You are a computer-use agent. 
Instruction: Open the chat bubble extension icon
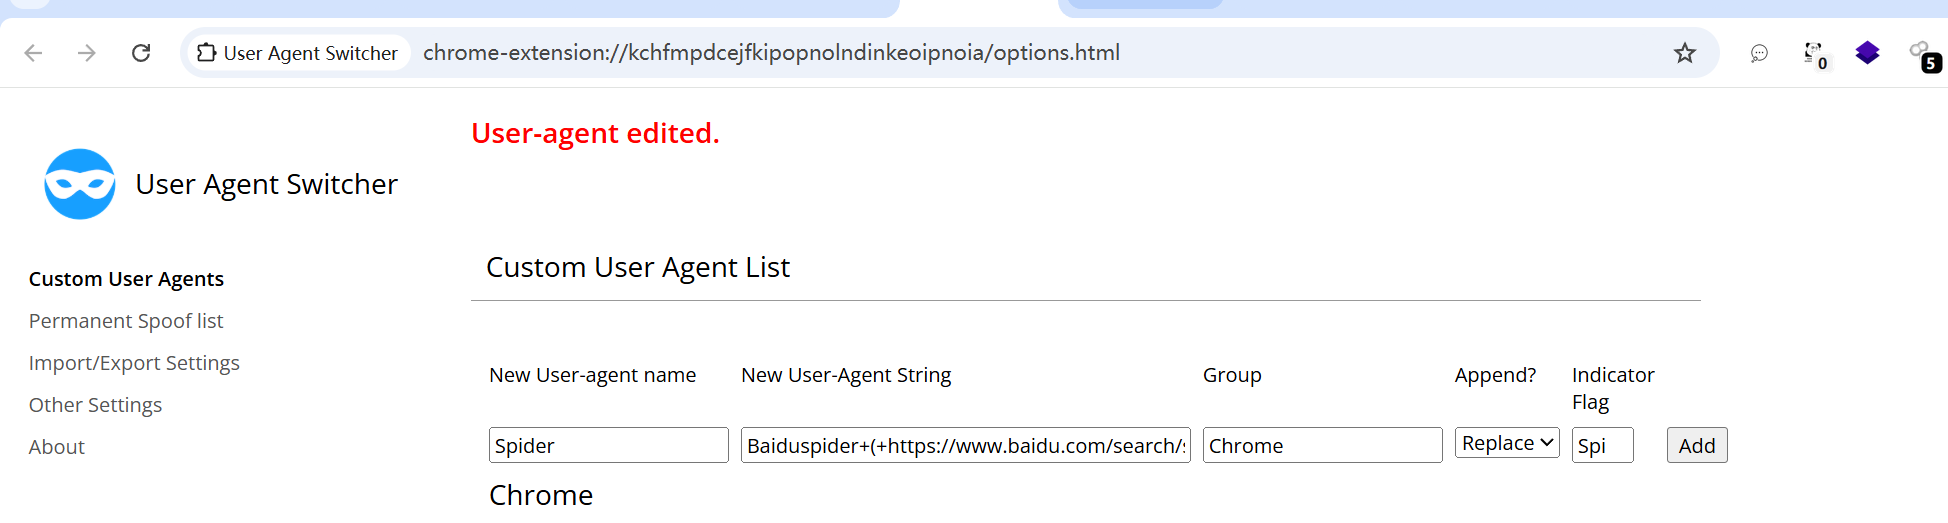click(1759, 53)
